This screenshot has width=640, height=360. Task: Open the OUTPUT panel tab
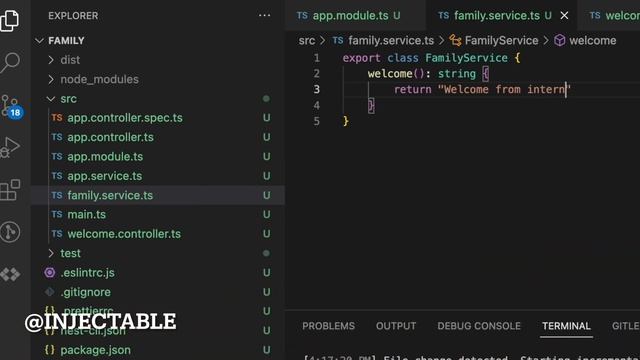pyautogui.click(x=396, y=326)
